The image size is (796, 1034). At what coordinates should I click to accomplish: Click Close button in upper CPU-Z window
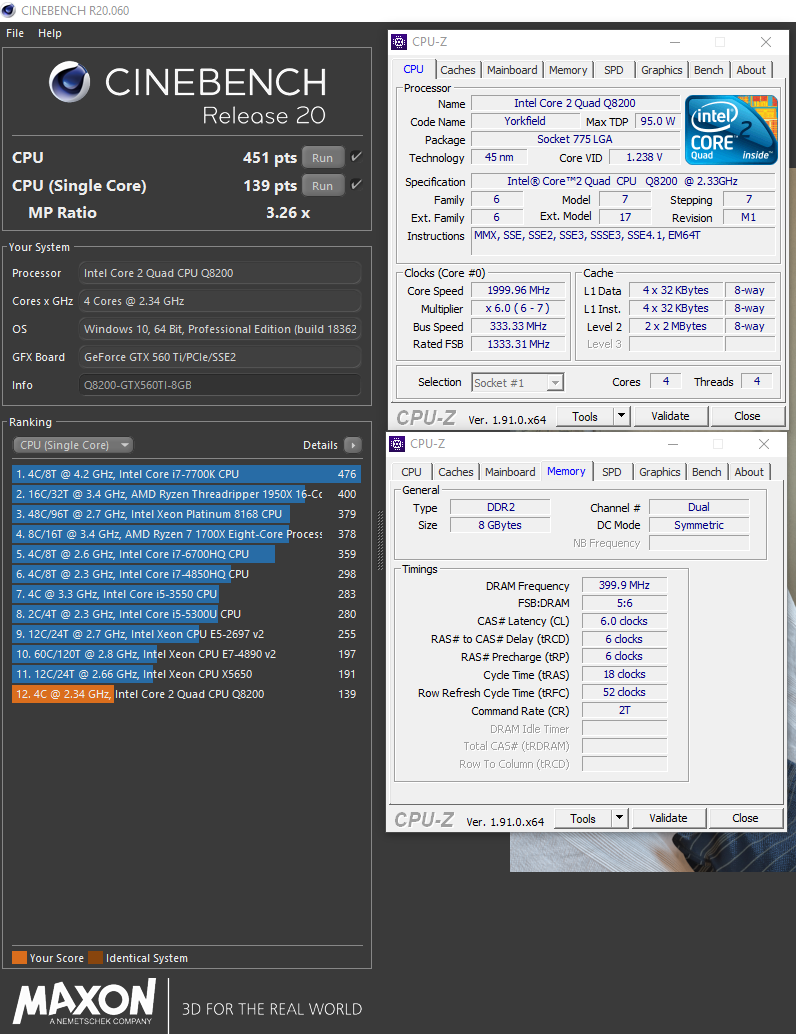tap(747, 416)
